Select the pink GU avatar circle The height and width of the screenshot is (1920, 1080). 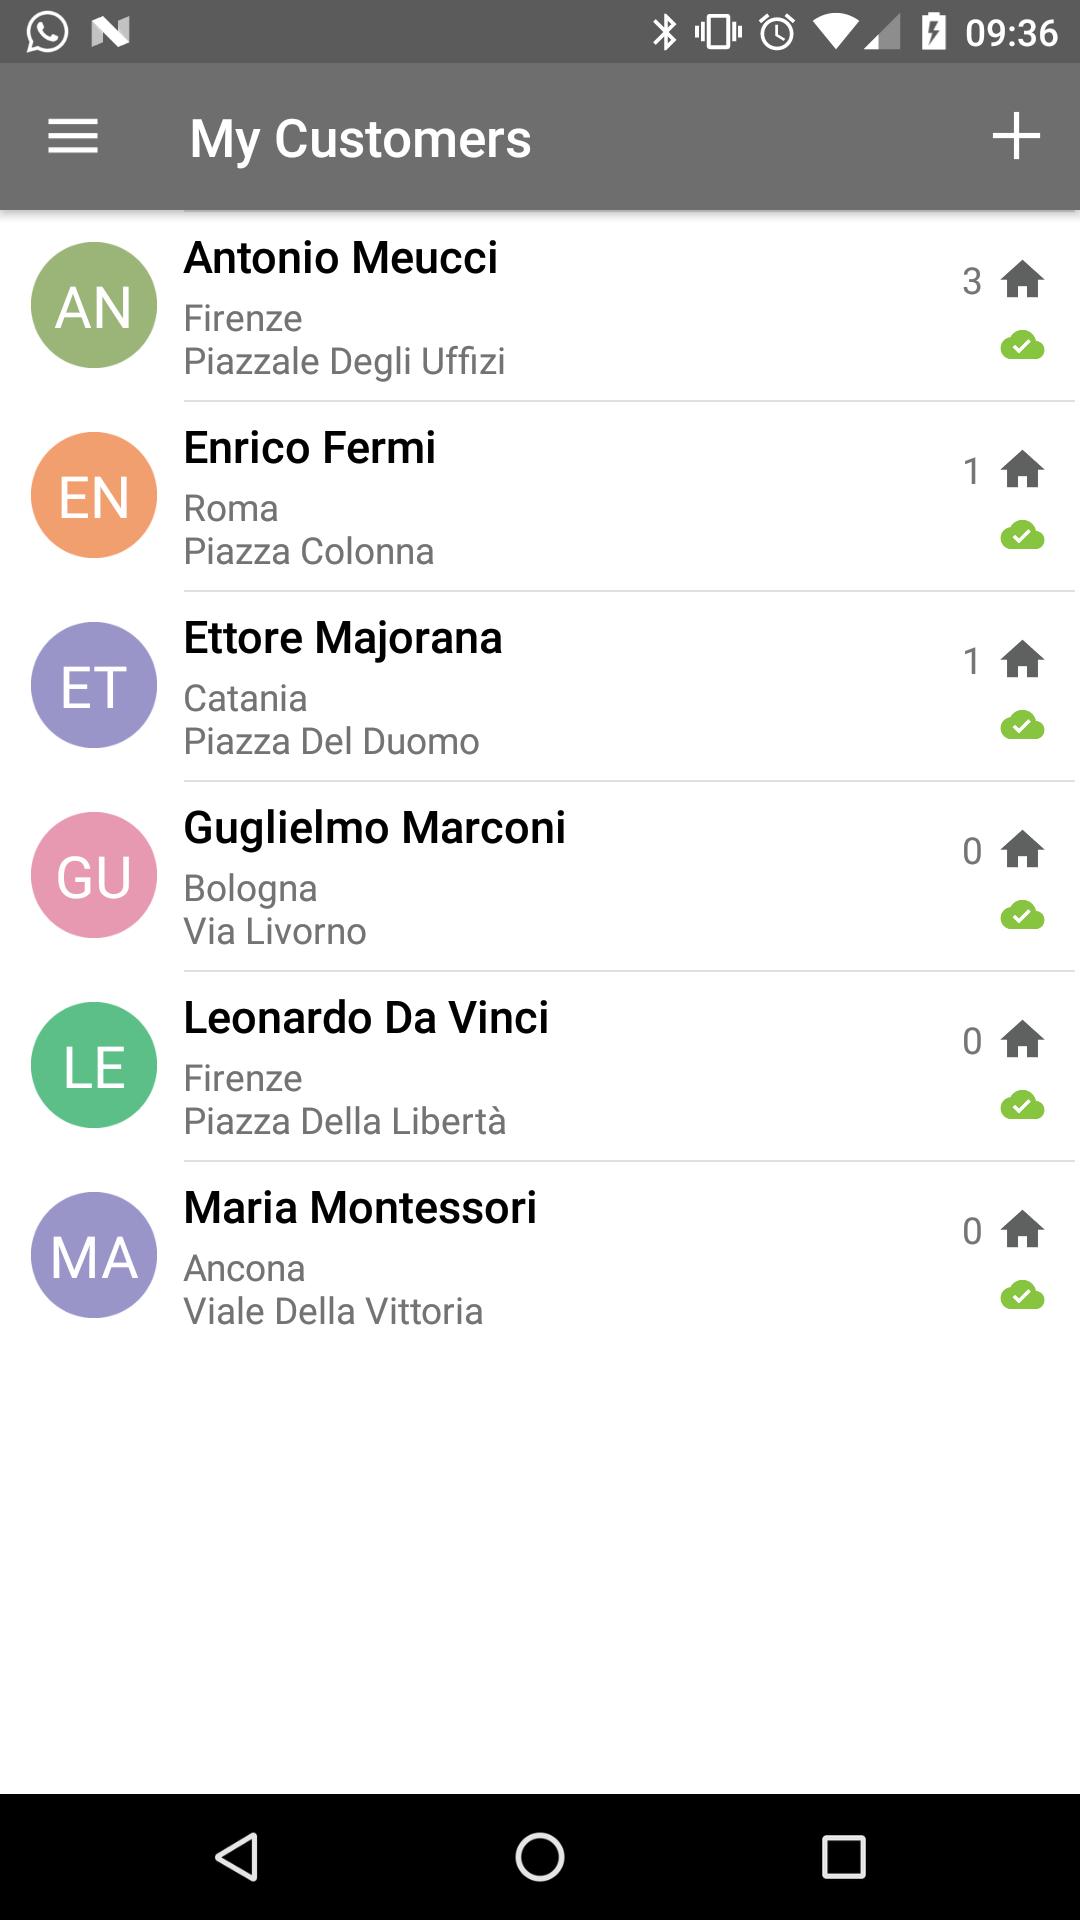94,875
